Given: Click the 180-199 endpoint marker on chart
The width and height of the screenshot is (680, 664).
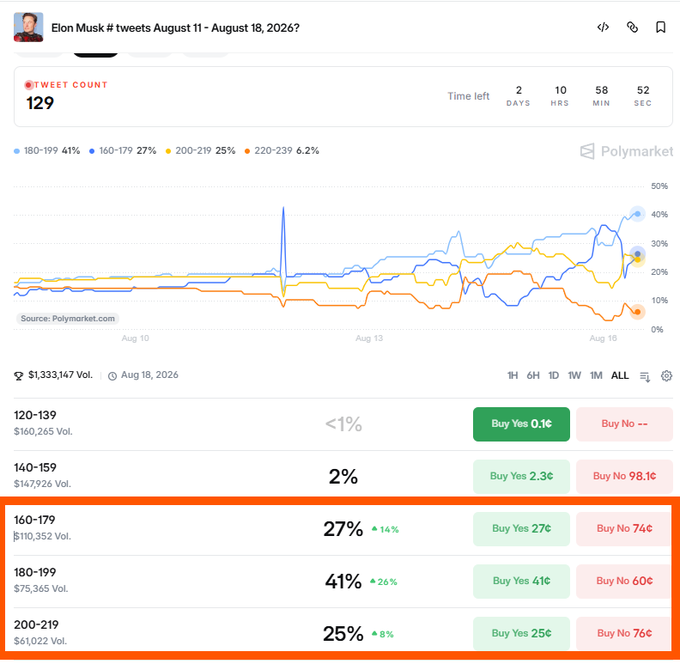Looking at the screenshot, I should (637, 214).
